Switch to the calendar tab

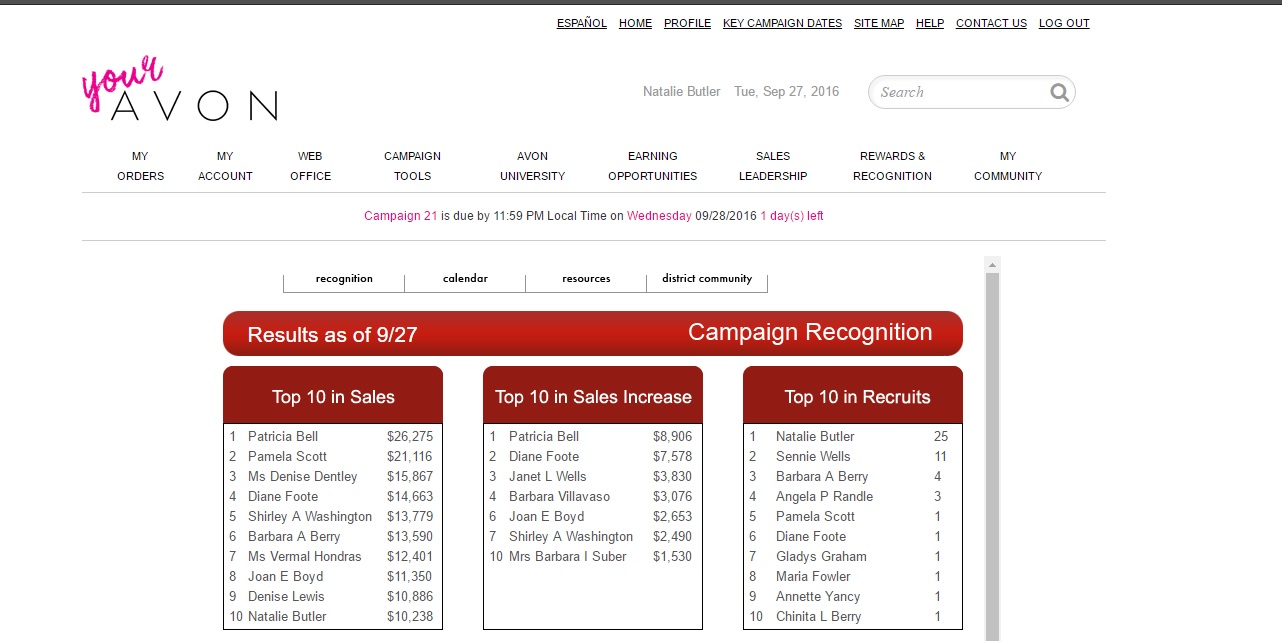465,279
